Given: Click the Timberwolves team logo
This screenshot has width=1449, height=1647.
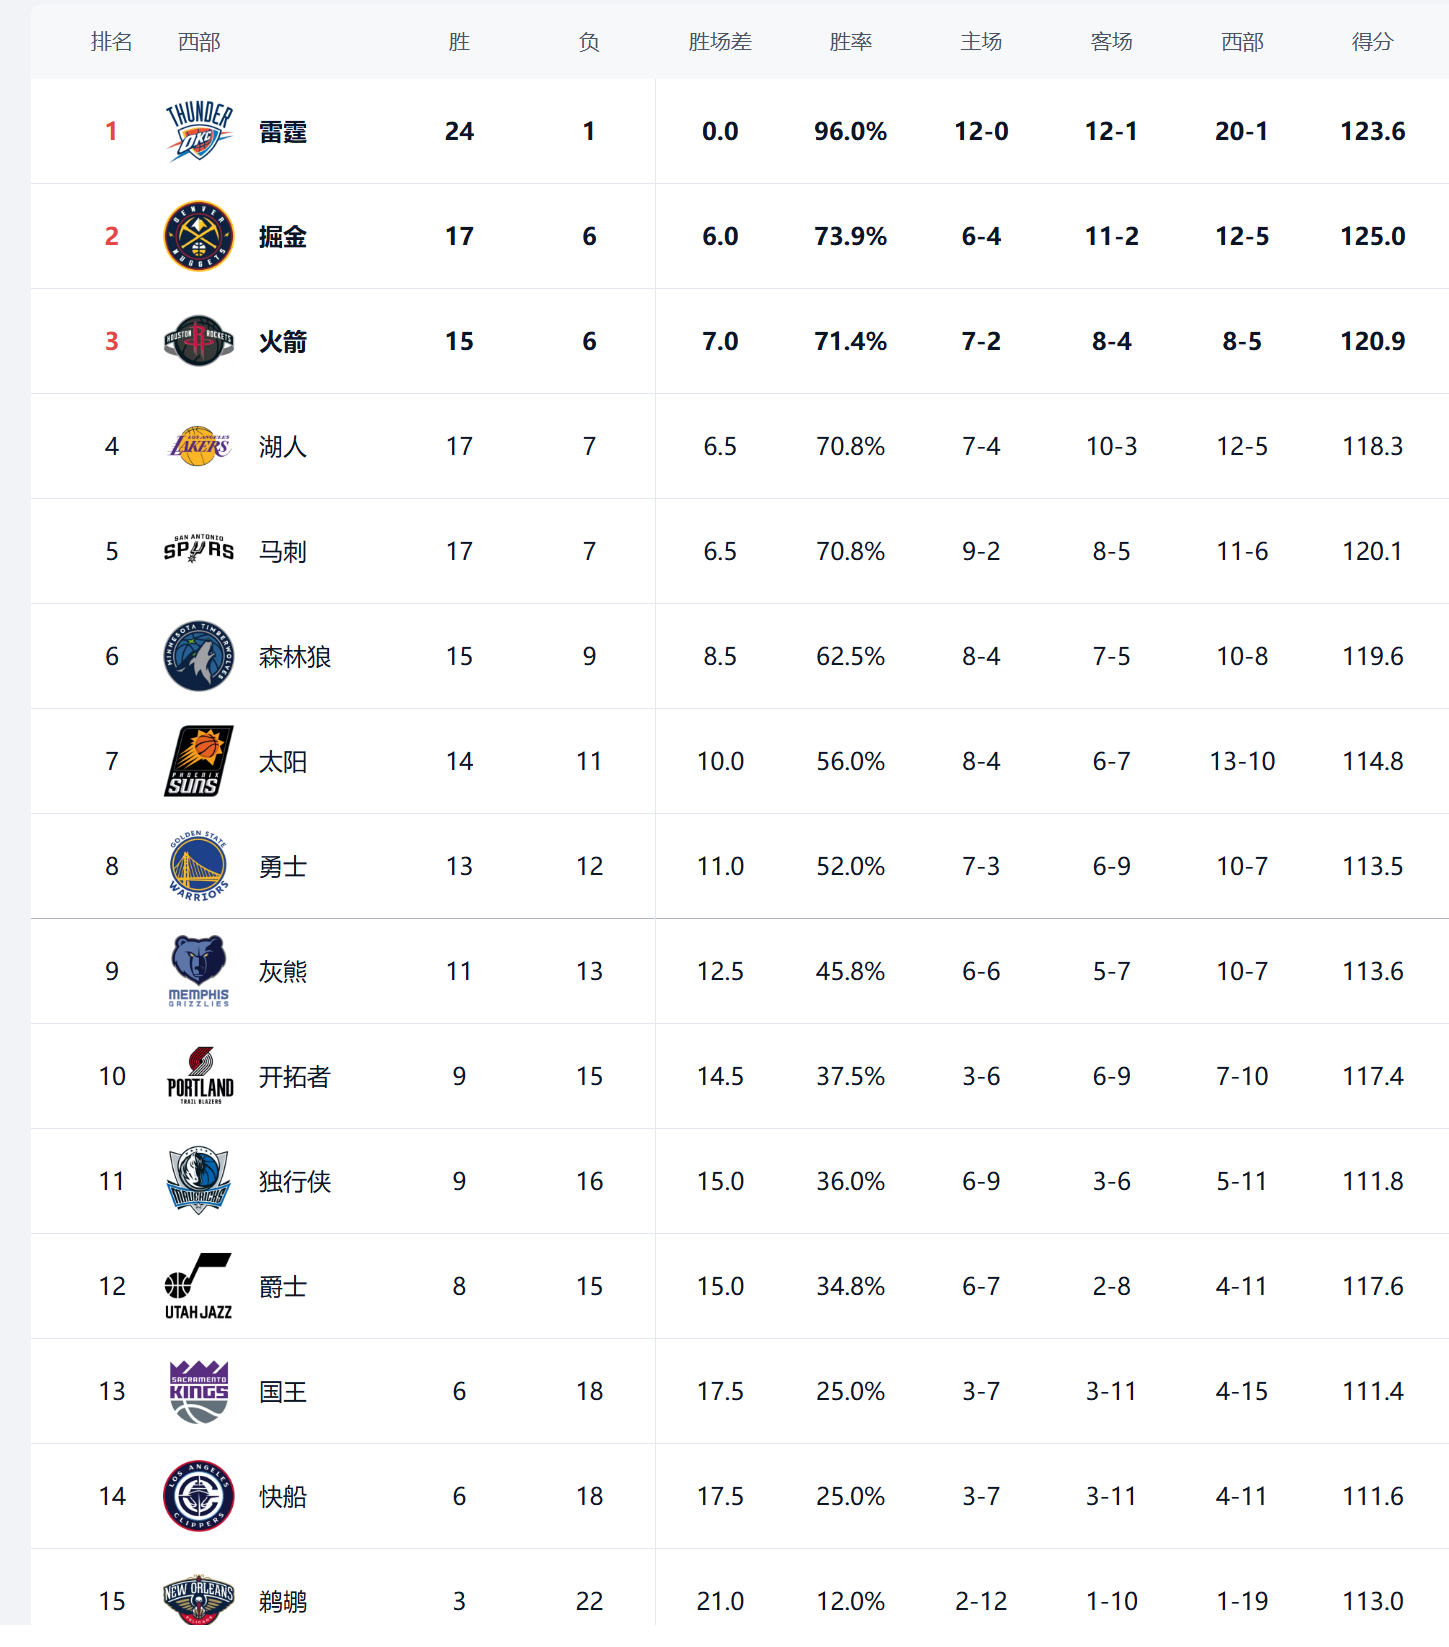Looking at the screenshot, I should (x=198, y=656).
